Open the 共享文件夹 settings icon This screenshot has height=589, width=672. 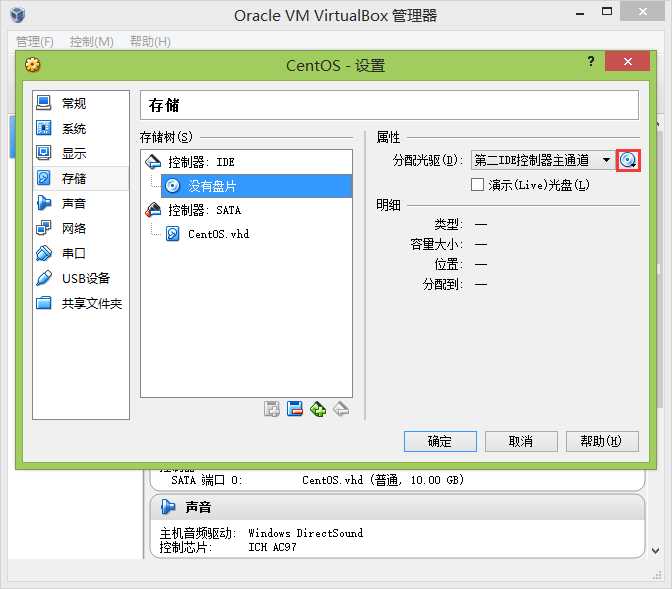click(44, 303)
